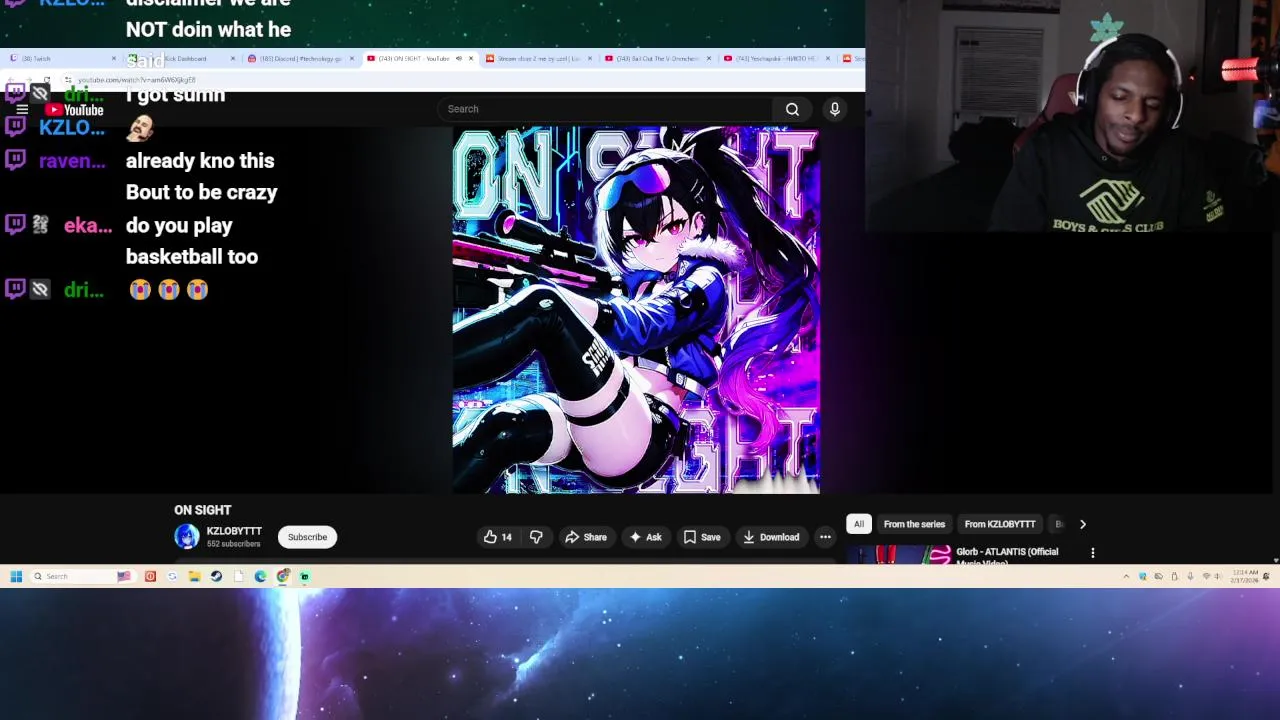Viewport: 1280px width, 720px height.
Task: Dislike the ON SIGHT video
Action: pos(536,537)
